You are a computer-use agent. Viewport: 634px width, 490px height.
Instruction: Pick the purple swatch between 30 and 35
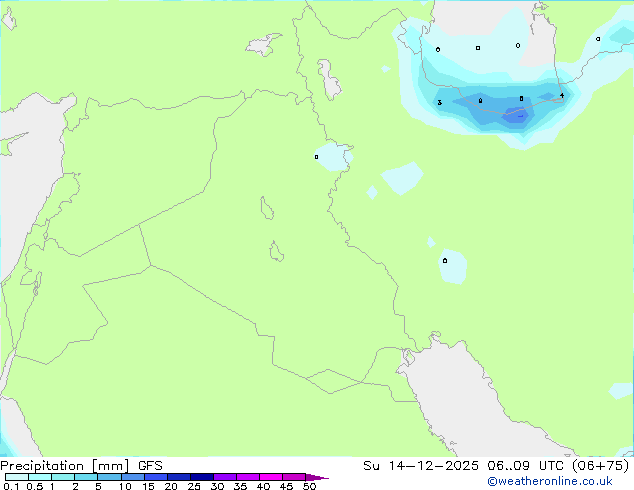225,477
